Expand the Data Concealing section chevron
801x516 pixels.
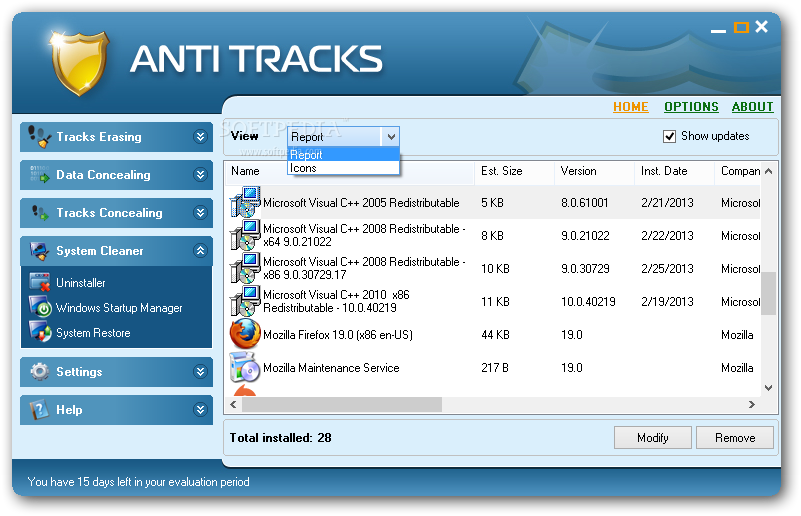200,175
